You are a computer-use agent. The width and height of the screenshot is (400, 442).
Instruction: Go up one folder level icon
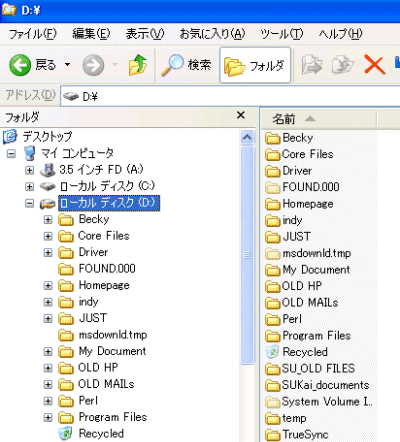point(138,65)
